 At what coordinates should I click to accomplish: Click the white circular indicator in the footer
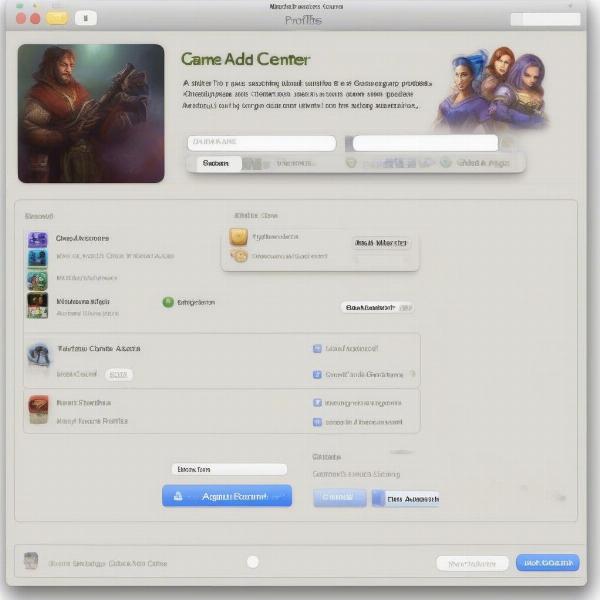tap(253, 562)
